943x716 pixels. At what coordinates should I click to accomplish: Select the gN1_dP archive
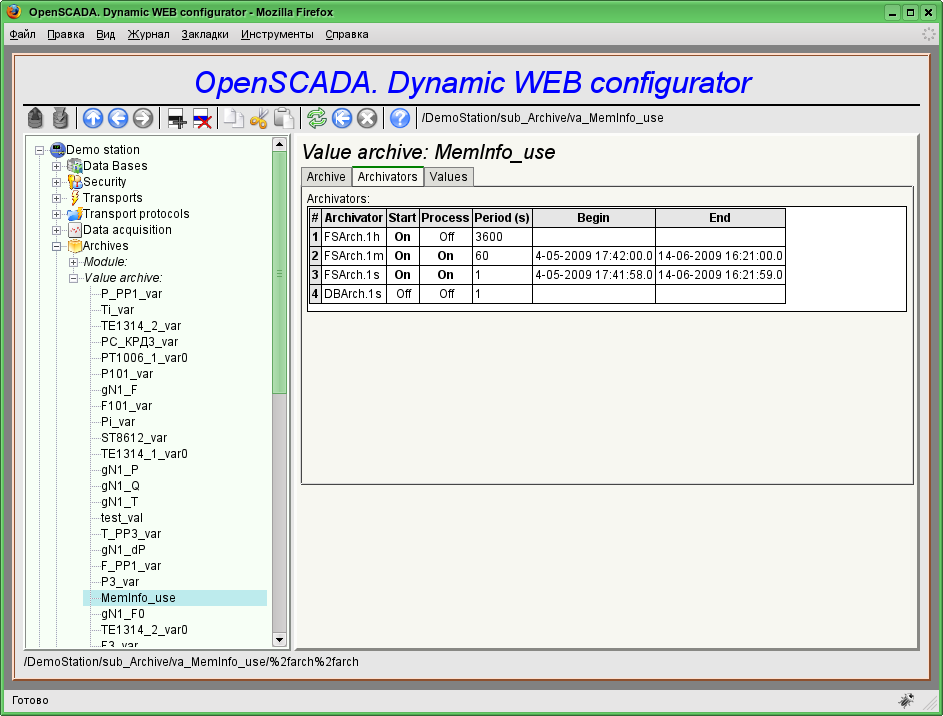123,550
